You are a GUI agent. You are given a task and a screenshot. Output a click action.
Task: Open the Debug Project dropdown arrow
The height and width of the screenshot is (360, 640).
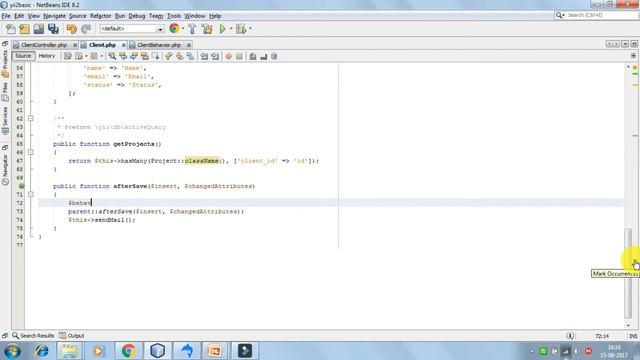[250, 29]
